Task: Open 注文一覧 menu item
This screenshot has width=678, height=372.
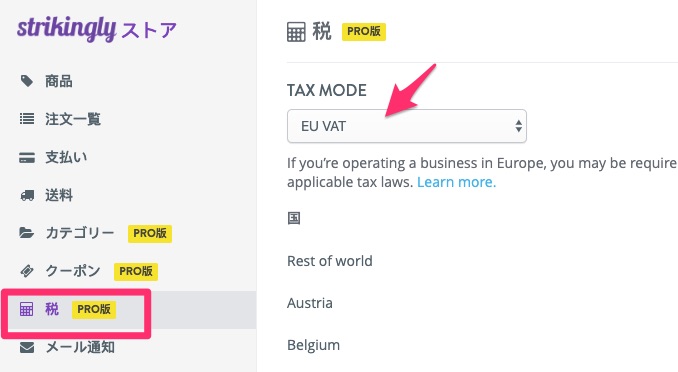Action: pos(73,119)
